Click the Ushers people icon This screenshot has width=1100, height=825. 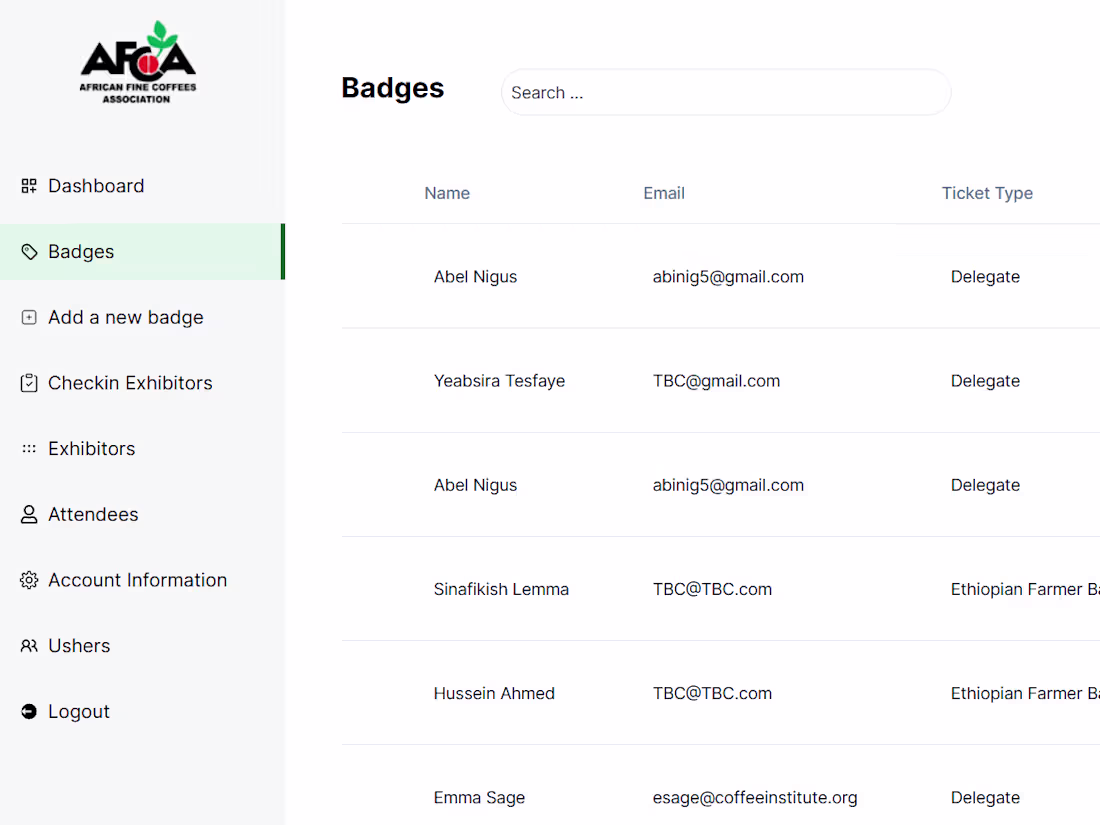[28, 645]
